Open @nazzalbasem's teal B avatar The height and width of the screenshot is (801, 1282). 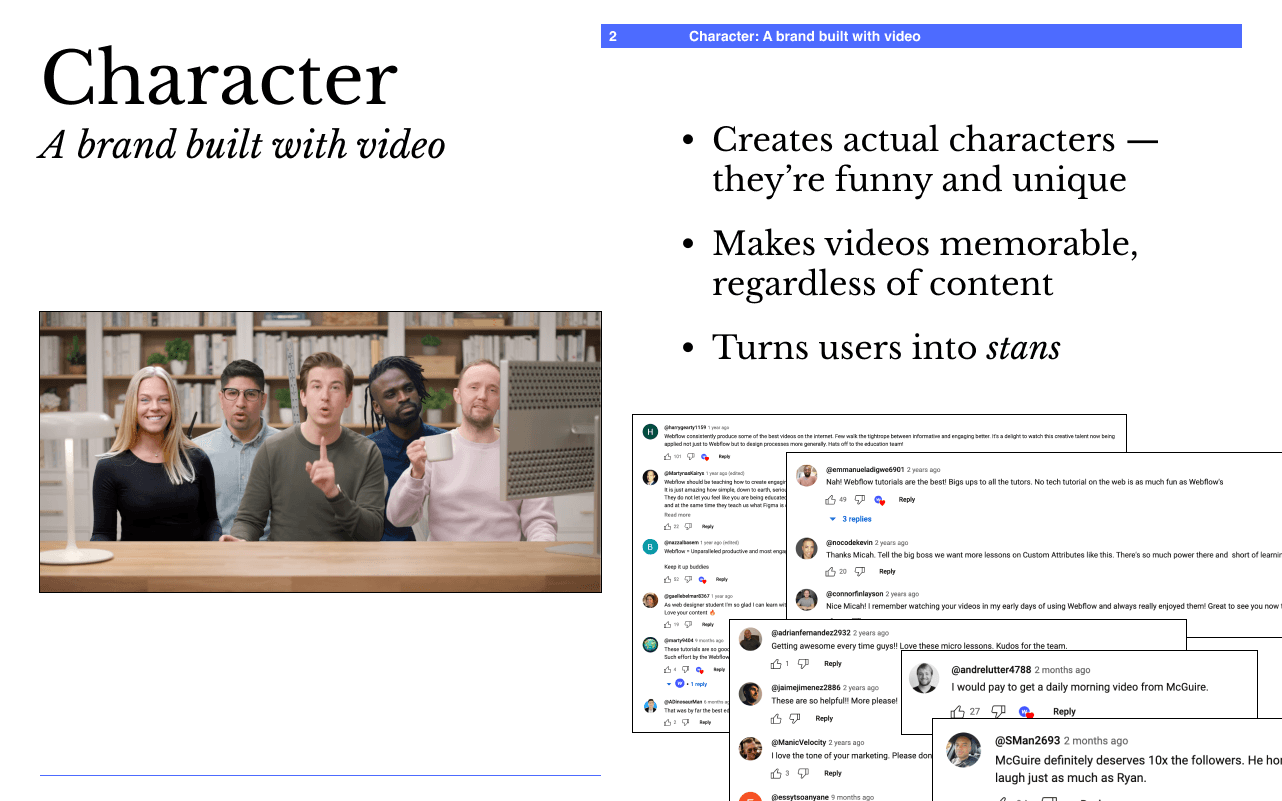click(650, 547)
